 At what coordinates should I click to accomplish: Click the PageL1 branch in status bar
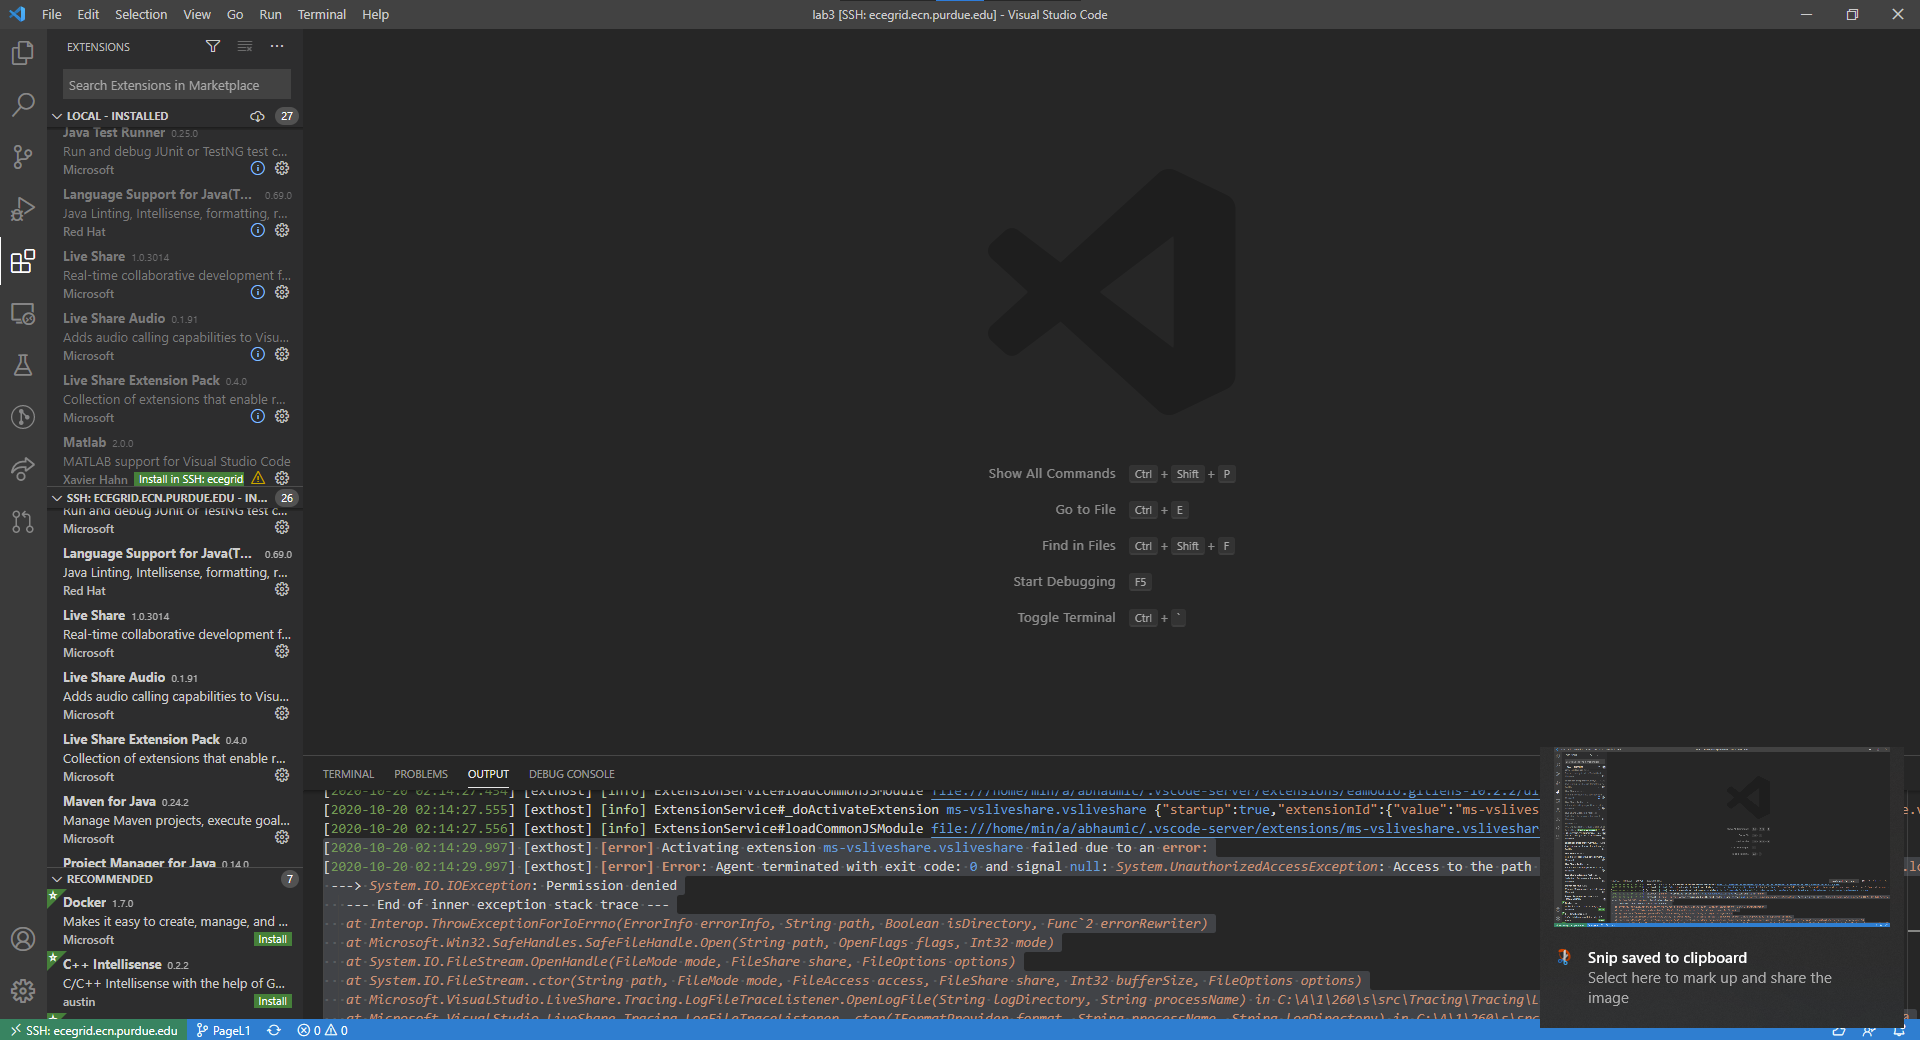coord(223,1030)
